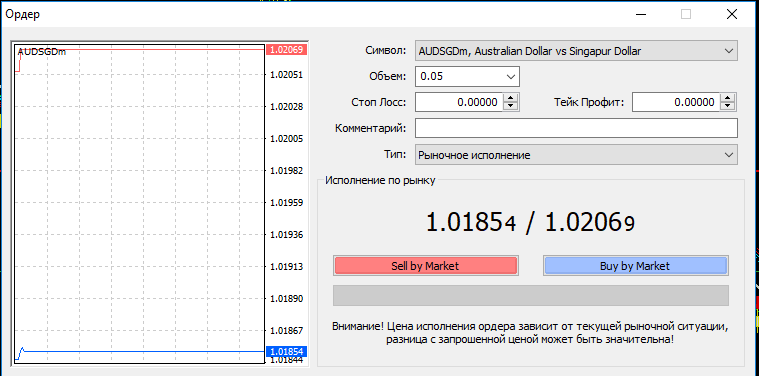Increase the Тейк Профит value
Screen dimensions: 759x376
pyautogui.click(x=728, y=98)
